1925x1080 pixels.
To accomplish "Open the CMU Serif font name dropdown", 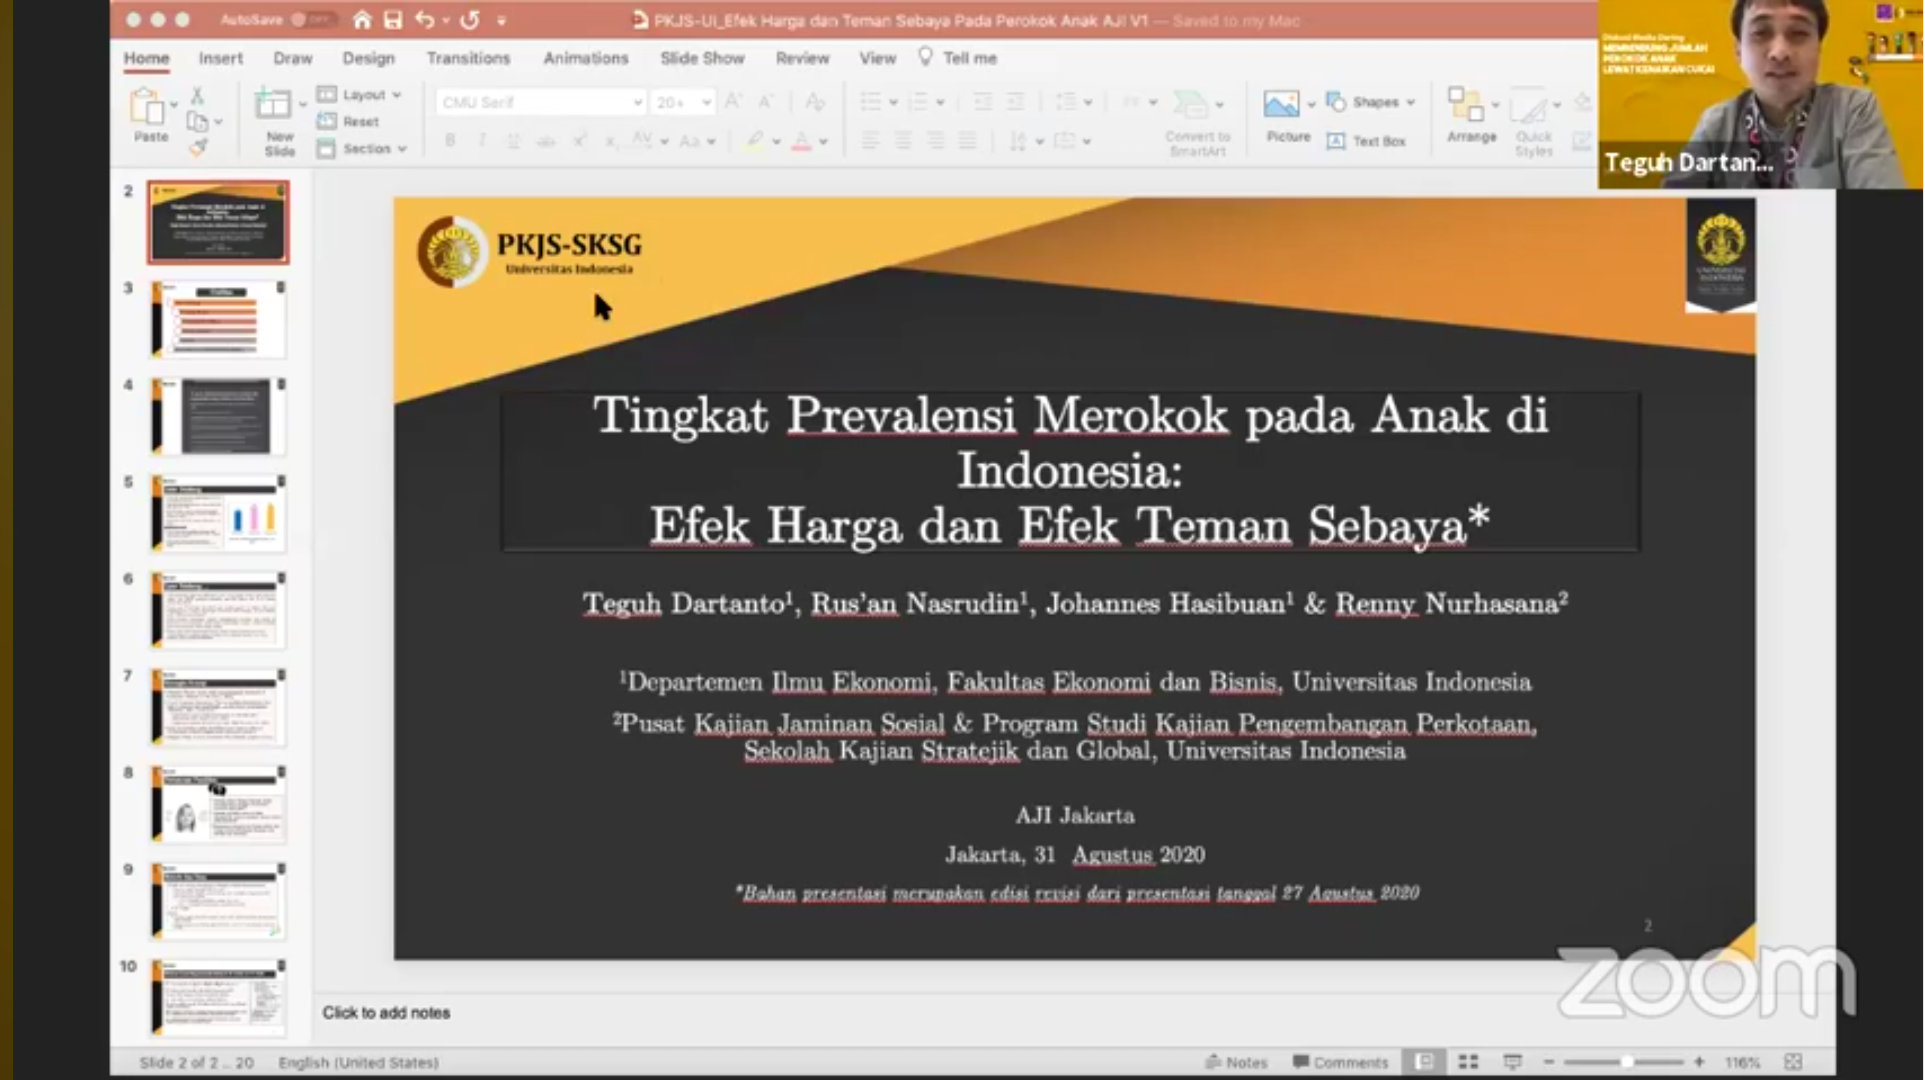I will (637, 102).
